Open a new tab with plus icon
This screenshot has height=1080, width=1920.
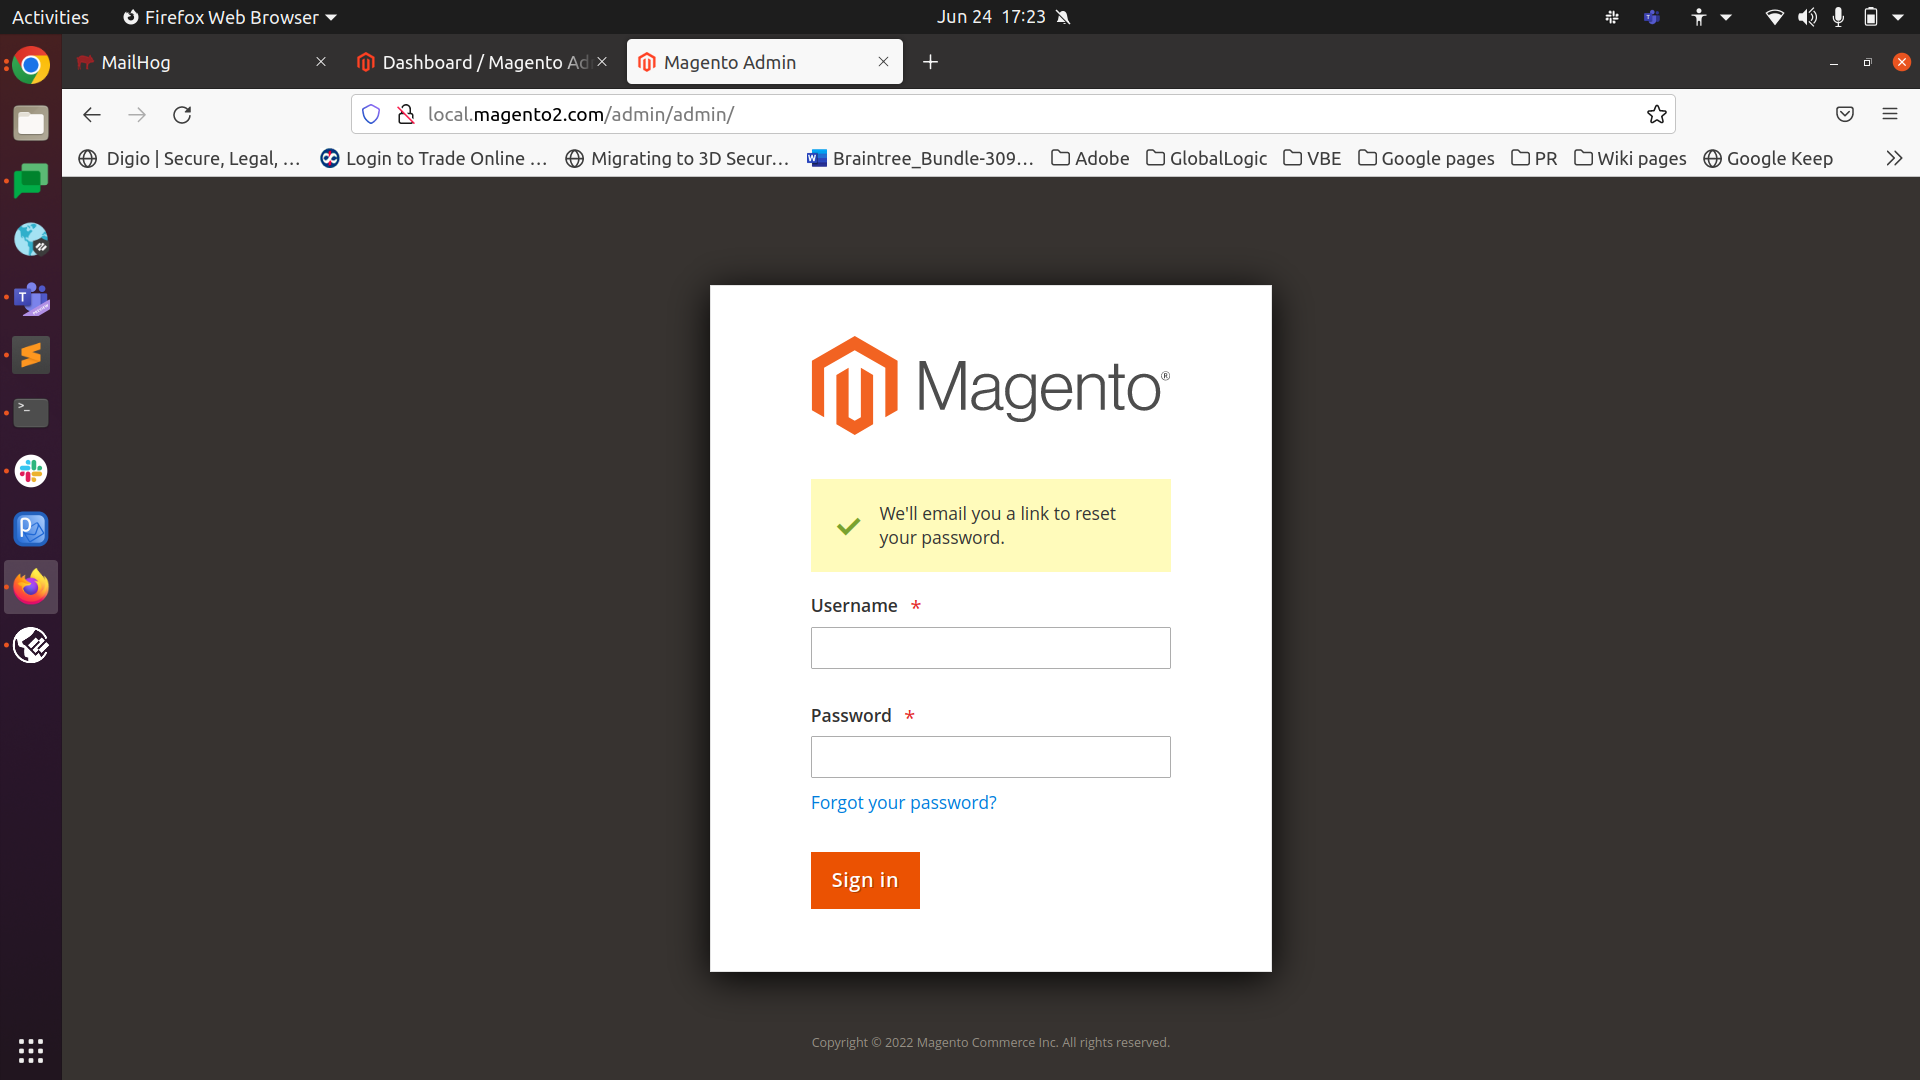(x=930, y=62)
